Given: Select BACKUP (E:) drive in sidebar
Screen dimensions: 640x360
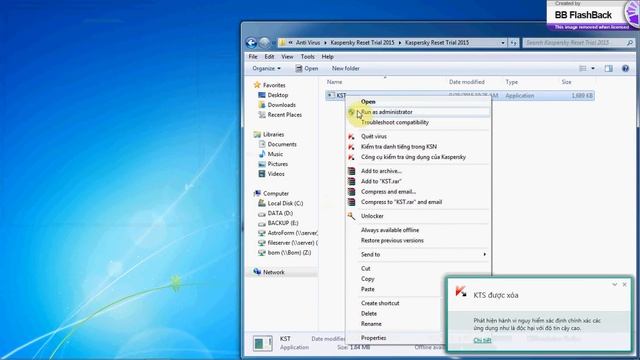Looking at the screenshot, I should [x=283, y=223].
